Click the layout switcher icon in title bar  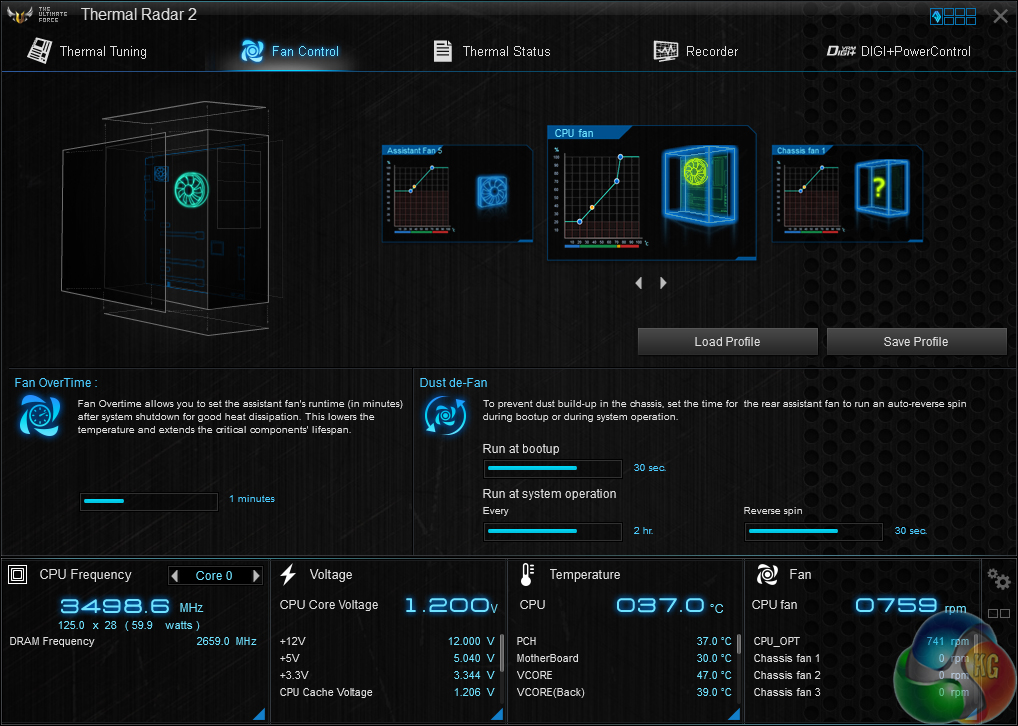[x=952, y=16]
